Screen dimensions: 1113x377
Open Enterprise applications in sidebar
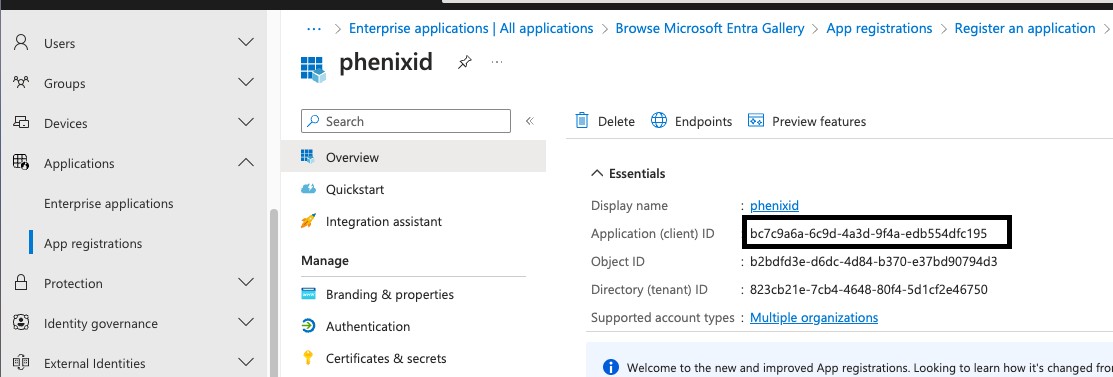tap(109, 204)
